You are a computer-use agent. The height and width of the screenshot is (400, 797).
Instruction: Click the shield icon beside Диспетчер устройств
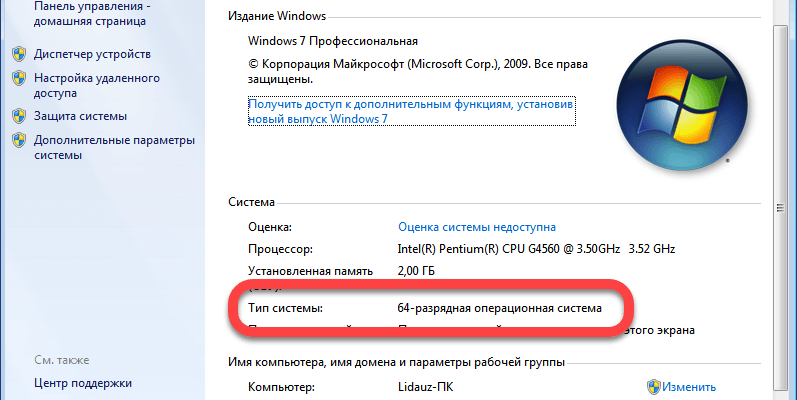pyautogui.click(x=19, y=54)
